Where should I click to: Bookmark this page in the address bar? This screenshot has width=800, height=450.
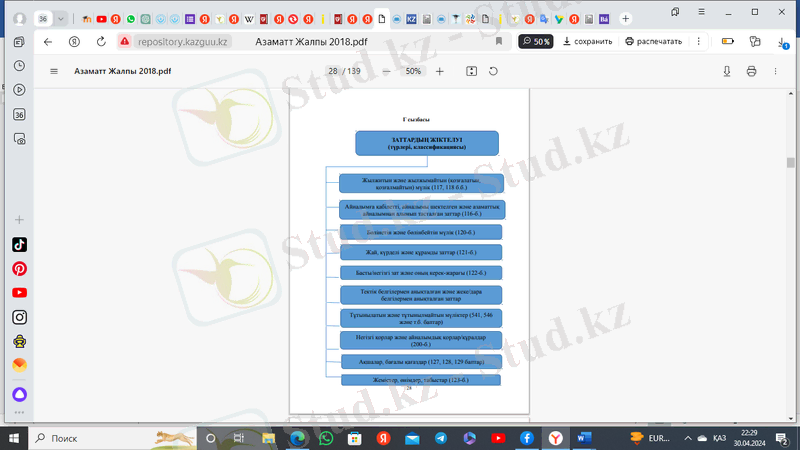[x=499, y=42]
